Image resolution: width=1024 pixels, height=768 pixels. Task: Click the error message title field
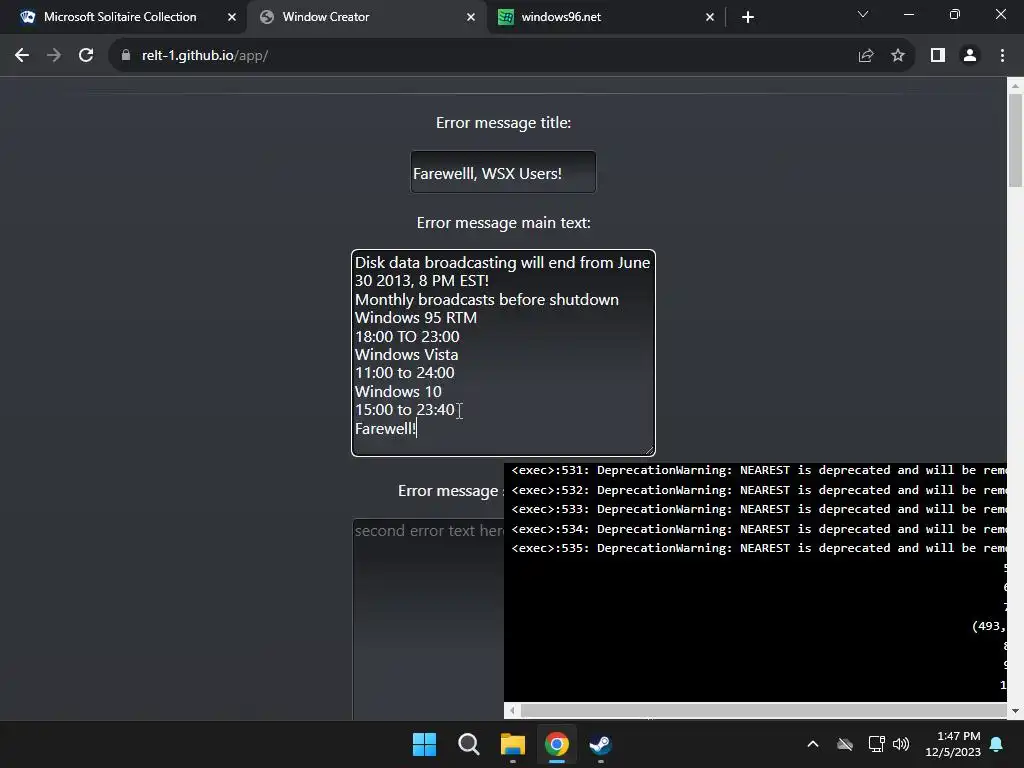click(x=503, y=172)
